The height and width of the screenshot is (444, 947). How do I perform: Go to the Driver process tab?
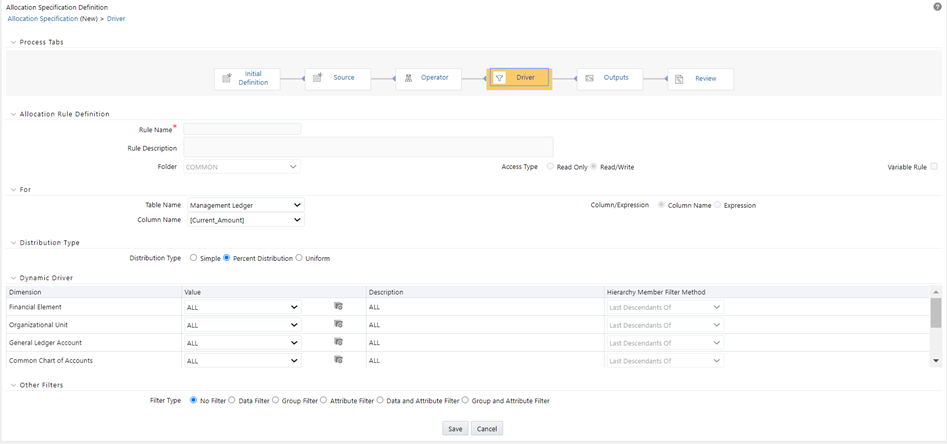(x=519, y=79)
